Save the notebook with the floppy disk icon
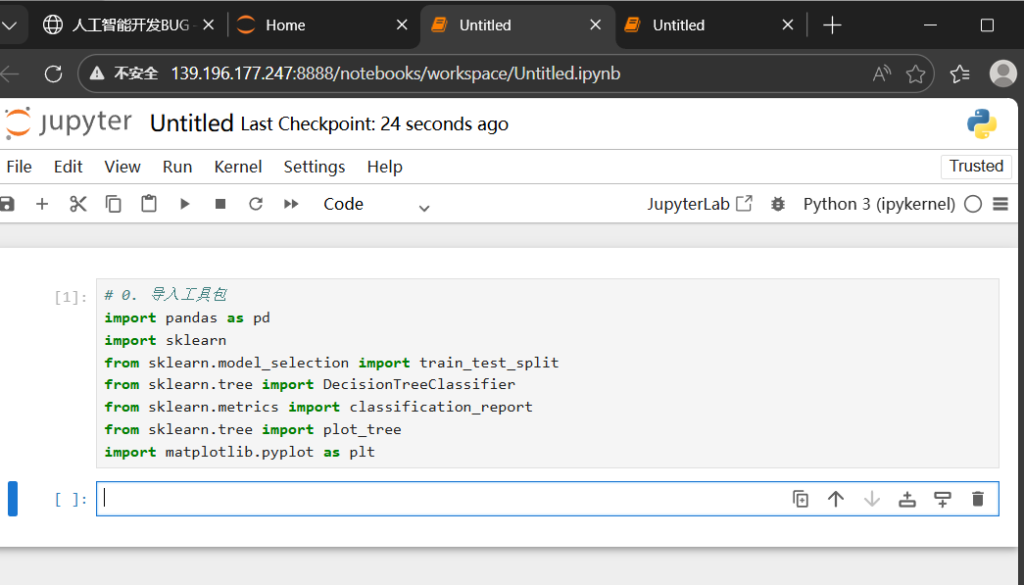This screenshot has height=585, width=1024. [7, 204]
